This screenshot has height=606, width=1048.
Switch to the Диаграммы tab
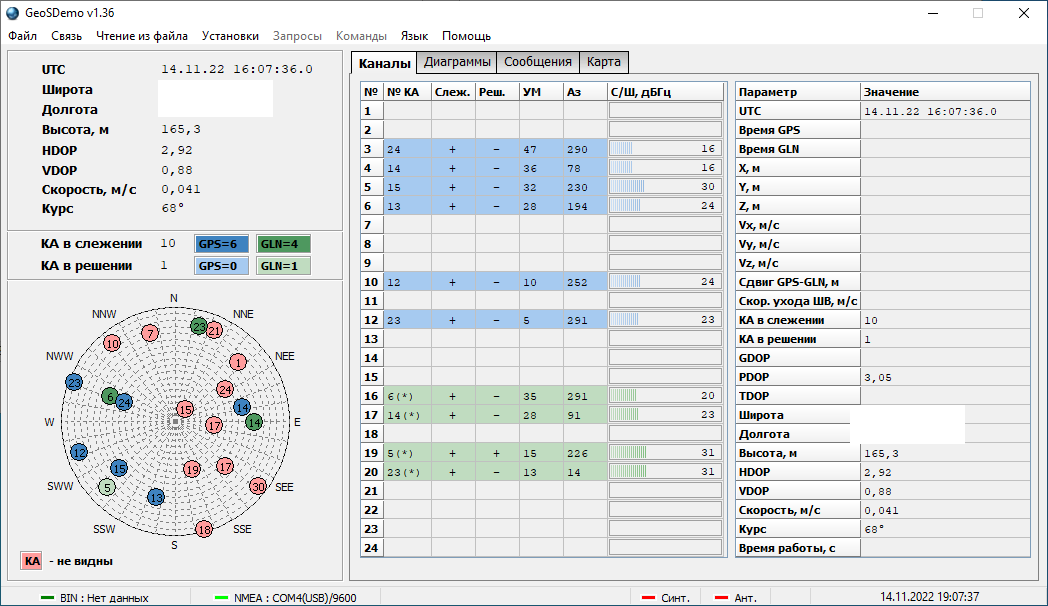click(457, 62)
